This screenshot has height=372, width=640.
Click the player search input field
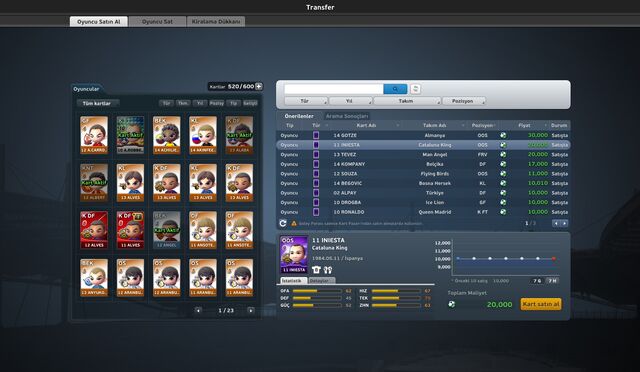(x=333, y=89)
